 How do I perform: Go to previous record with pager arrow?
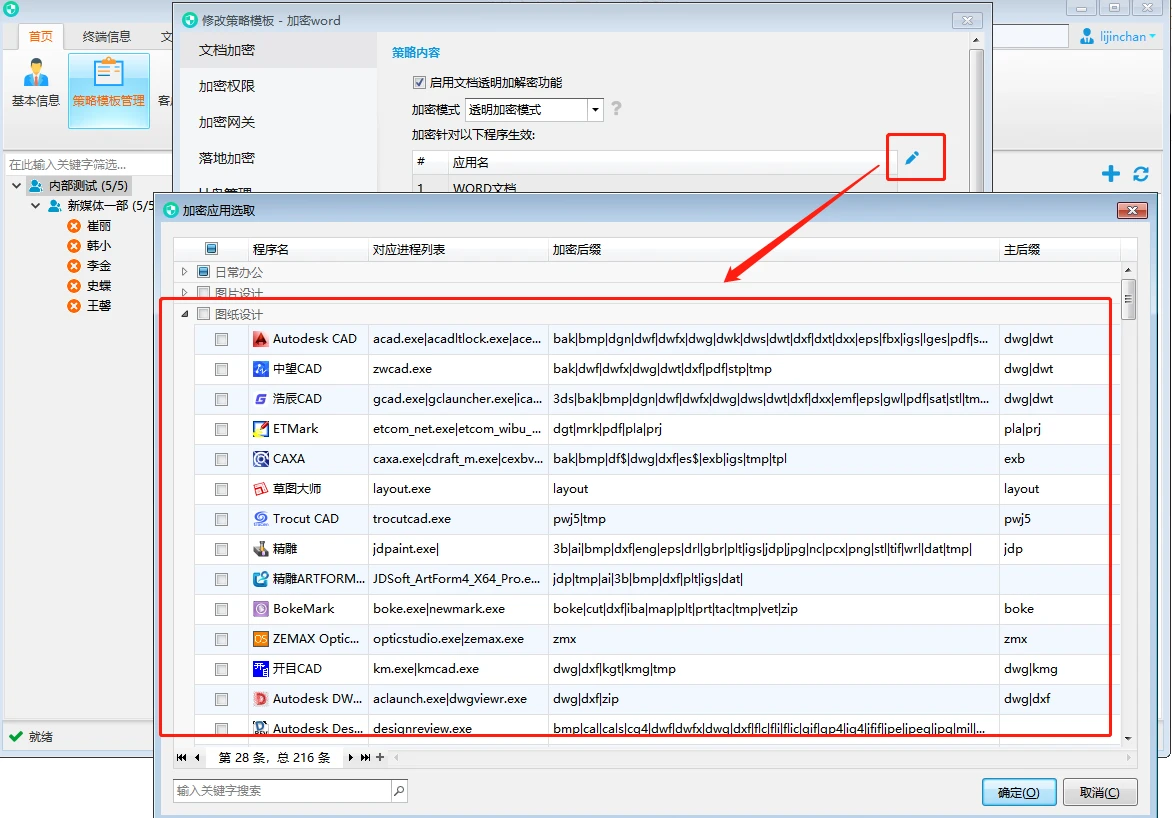197,757
